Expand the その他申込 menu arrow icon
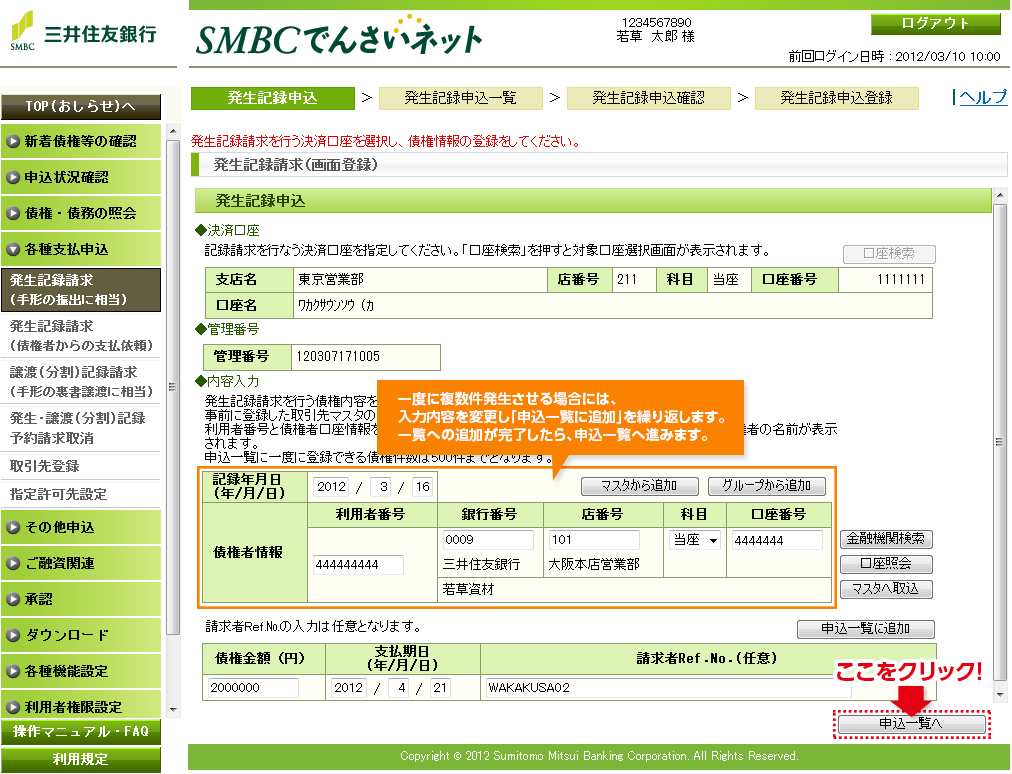The height and width of the screenshot is (774, 1012). pyautogui.click(x=12, y=527)
